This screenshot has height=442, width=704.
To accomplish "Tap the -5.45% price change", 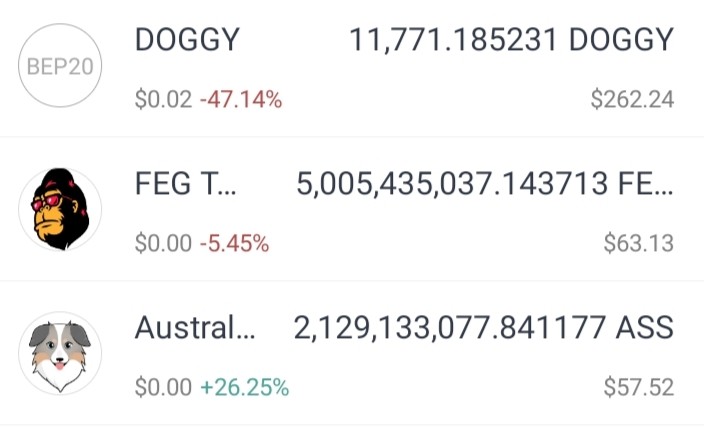I will [x=234, y=243].
